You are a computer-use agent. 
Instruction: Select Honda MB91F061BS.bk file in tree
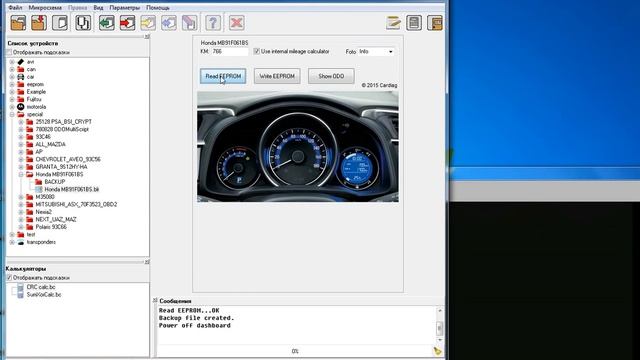pyautogui.click(x=71, y=189)
